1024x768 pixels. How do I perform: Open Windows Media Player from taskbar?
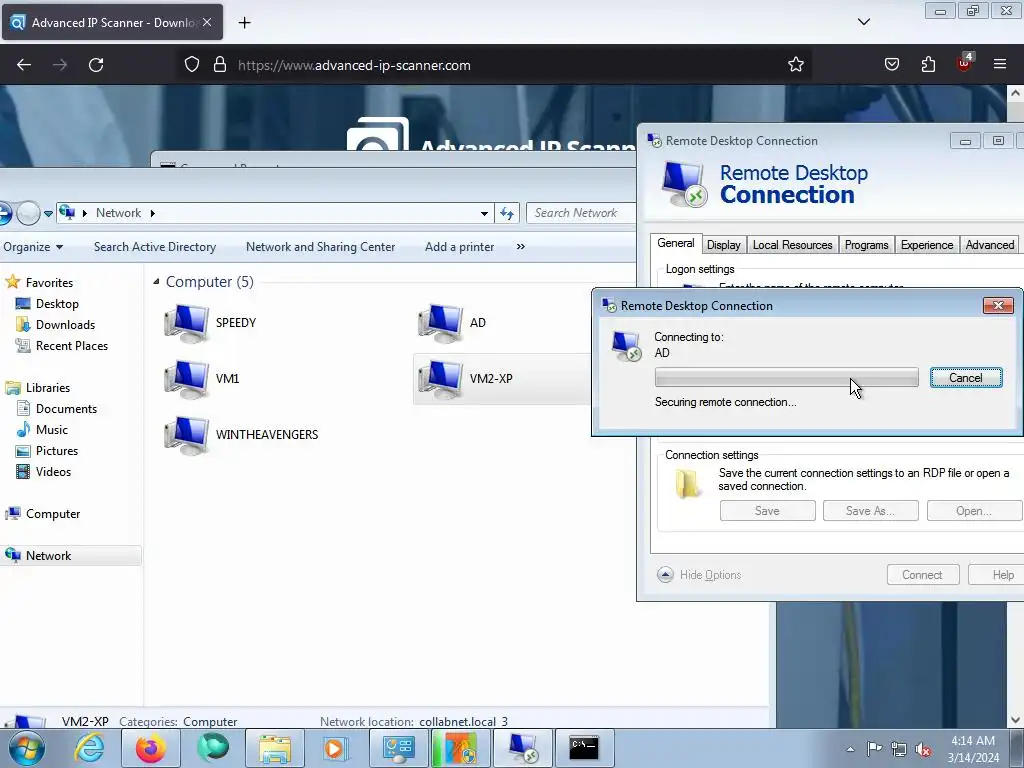[336, 748]
